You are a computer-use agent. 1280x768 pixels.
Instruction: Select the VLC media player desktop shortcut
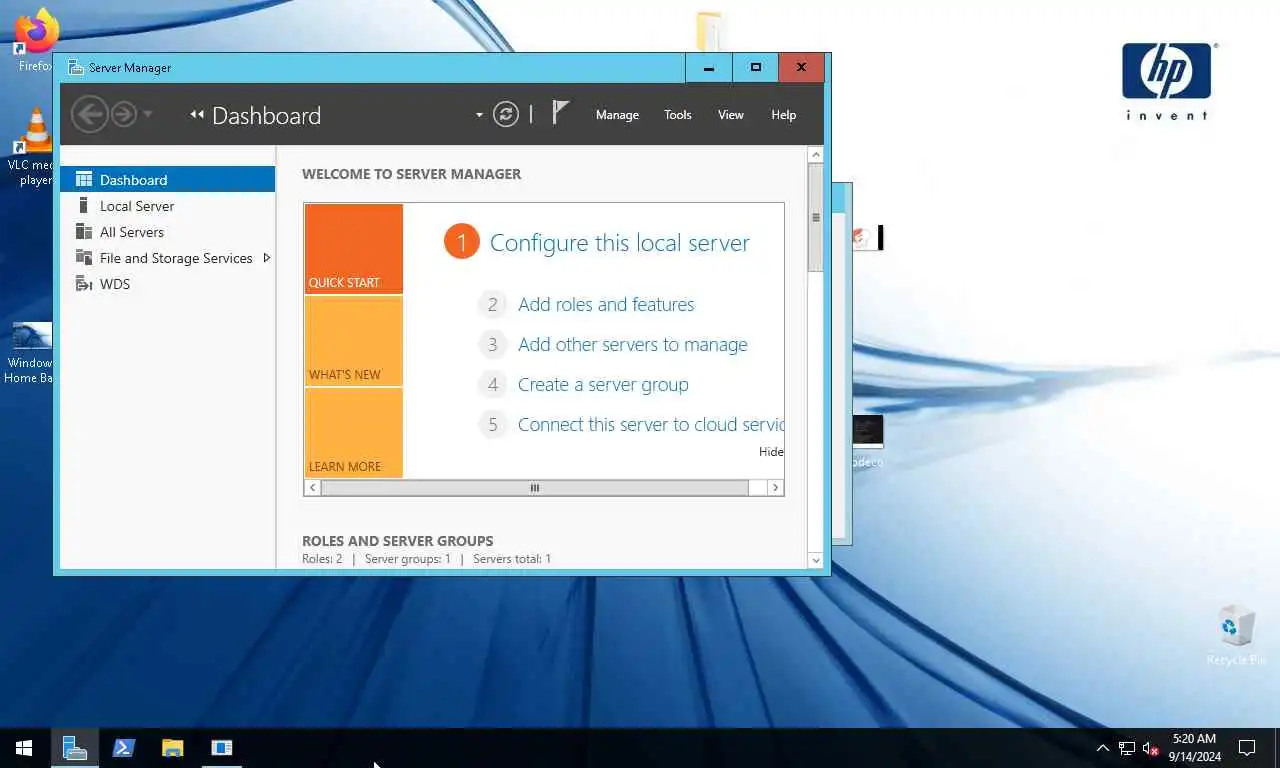point(32,147)
